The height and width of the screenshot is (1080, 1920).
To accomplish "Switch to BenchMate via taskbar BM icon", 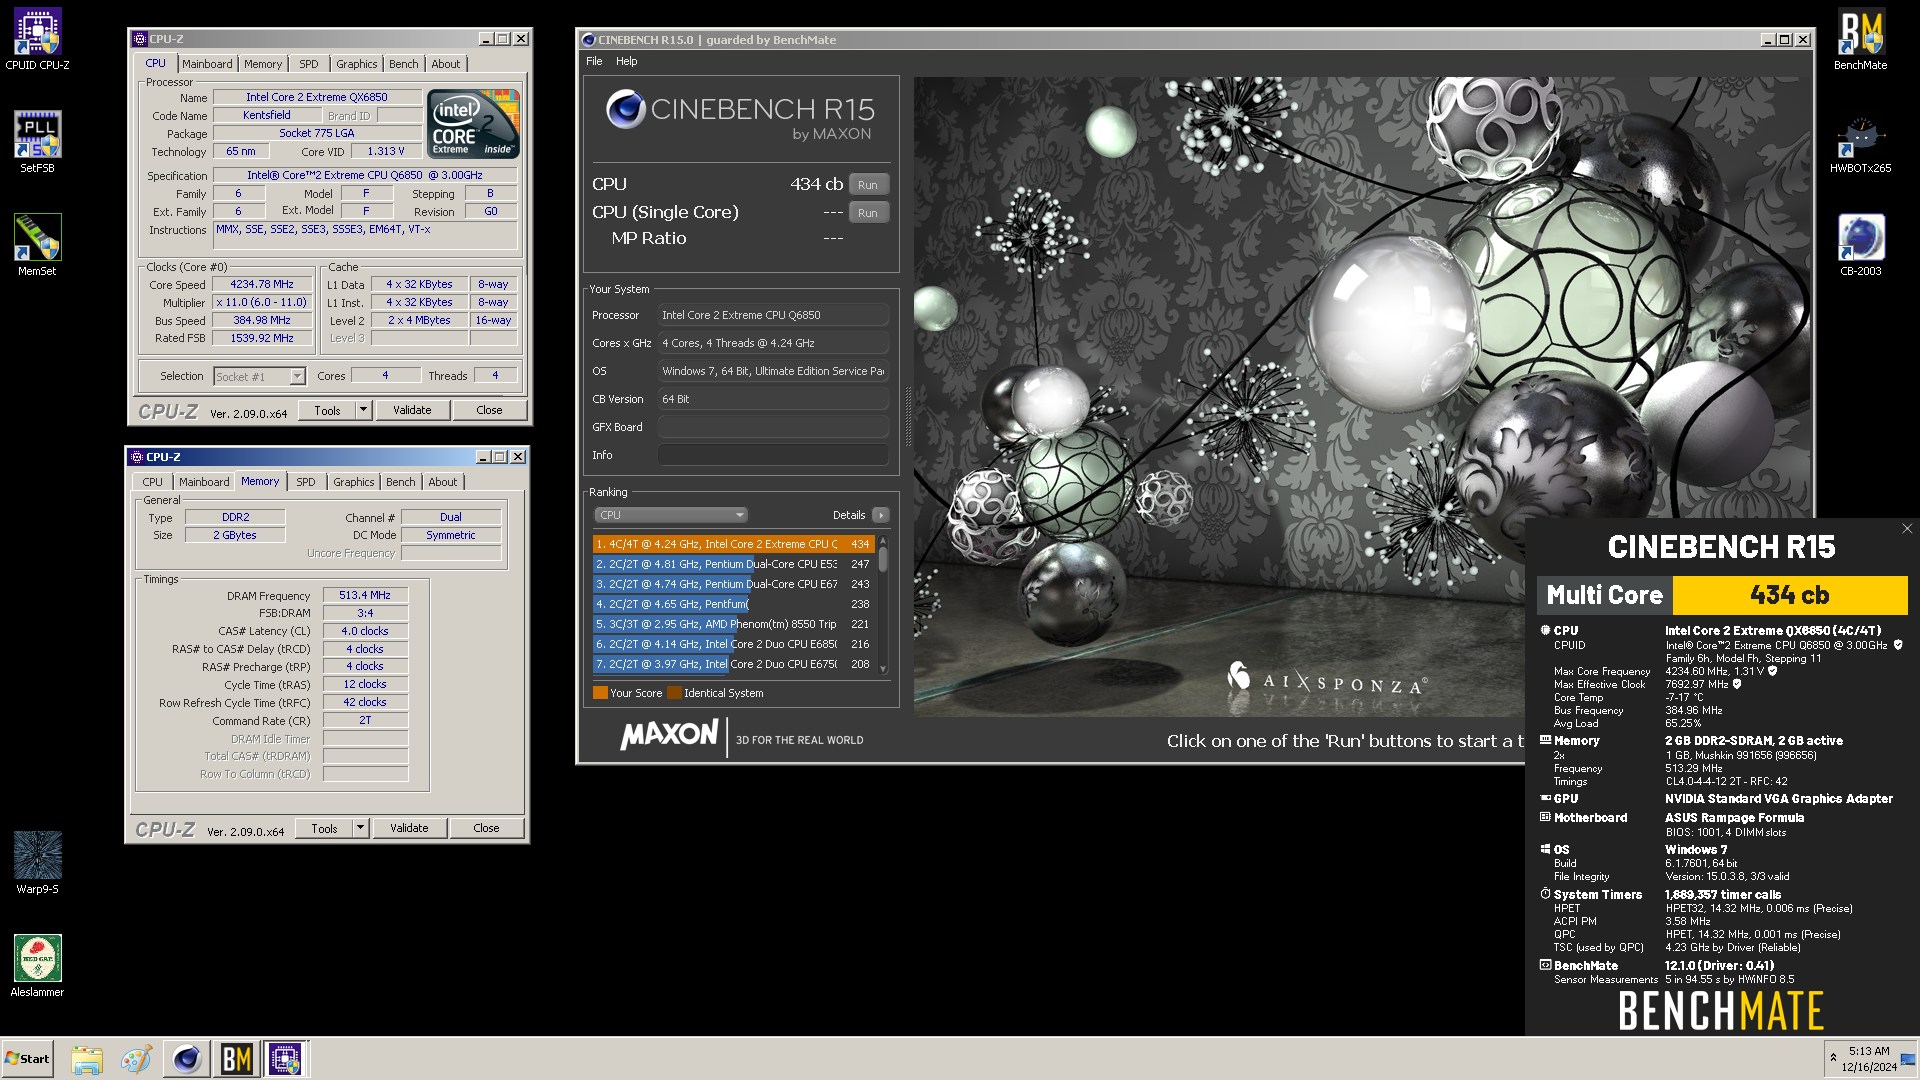I will tap(236, 1059).
